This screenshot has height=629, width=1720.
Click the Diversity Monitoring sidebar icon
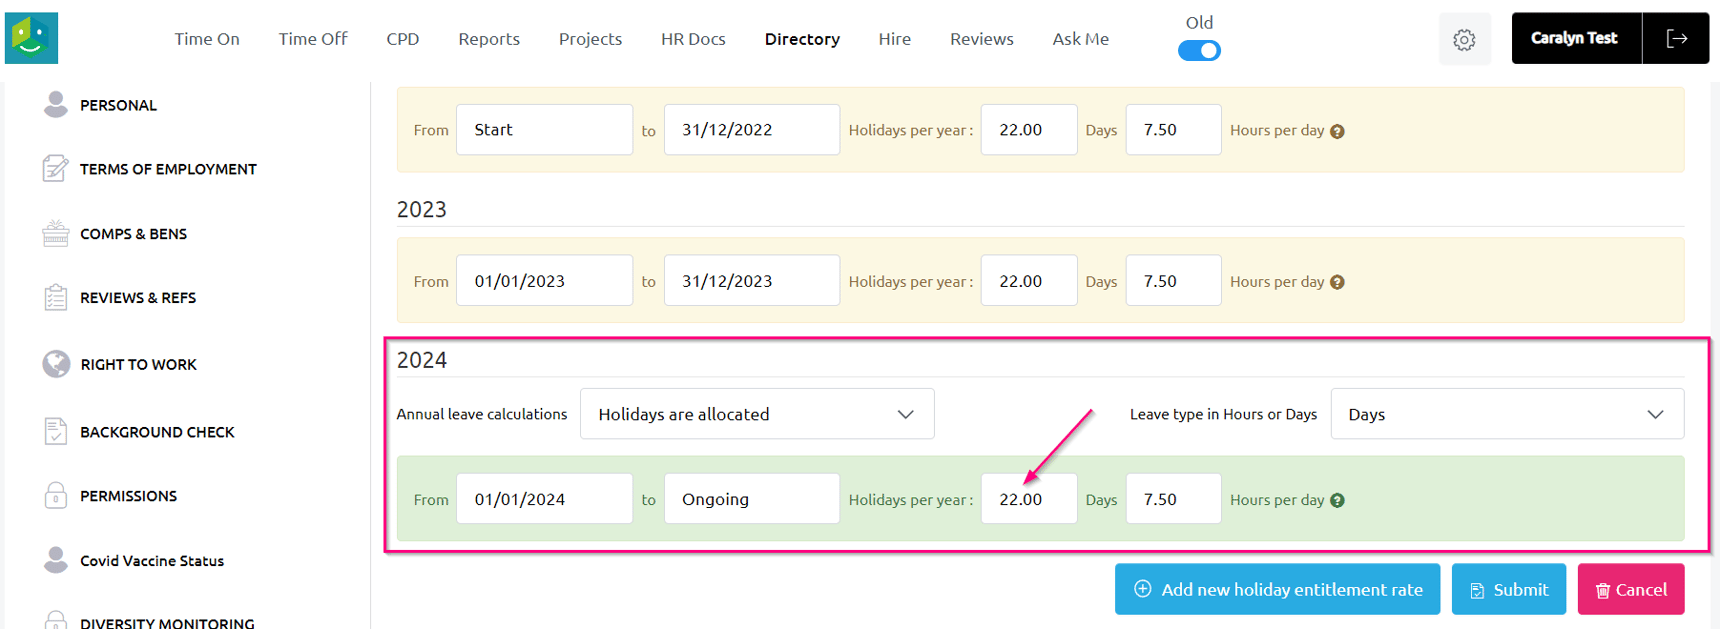pyautogui.click(x=56, y=620)
